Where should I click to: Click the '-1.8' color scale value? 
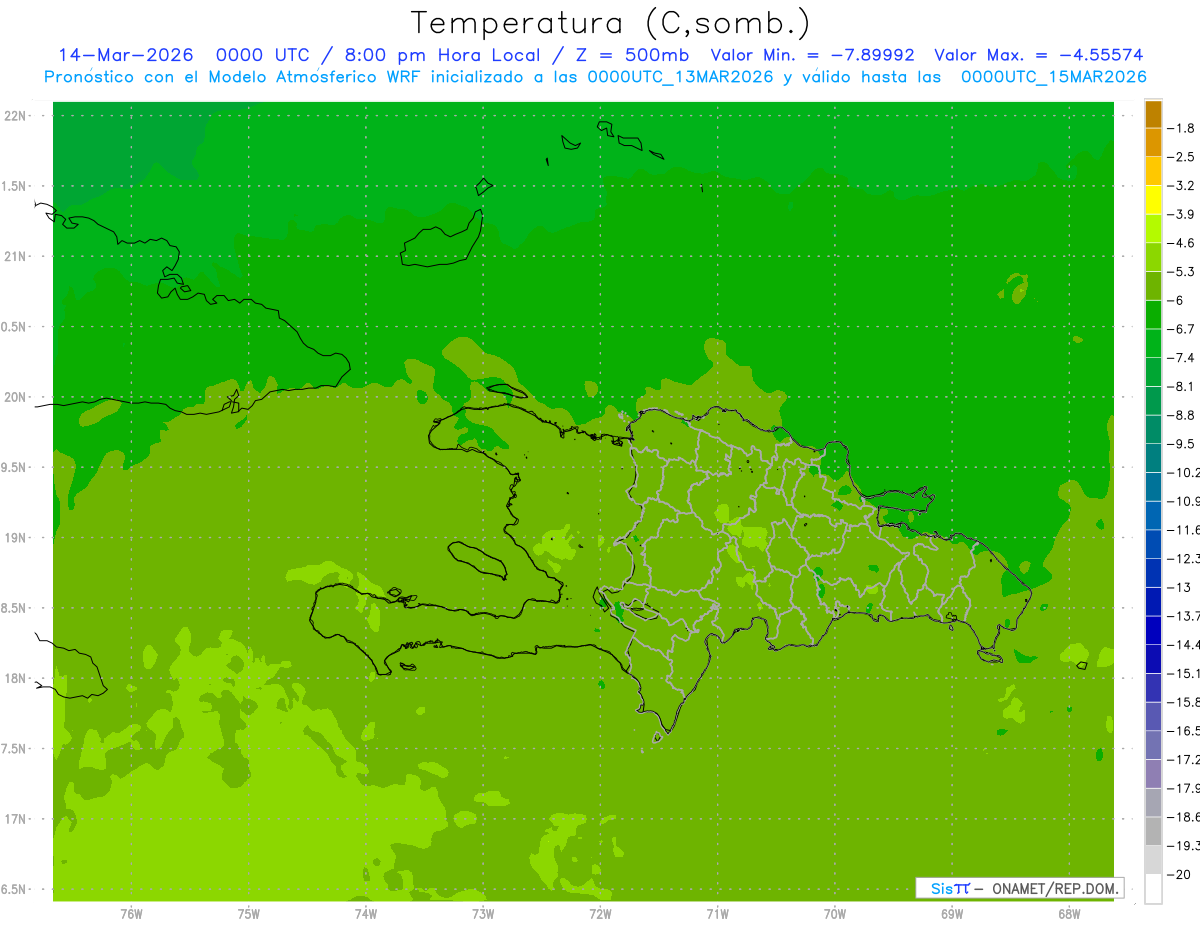(1181, 128)
